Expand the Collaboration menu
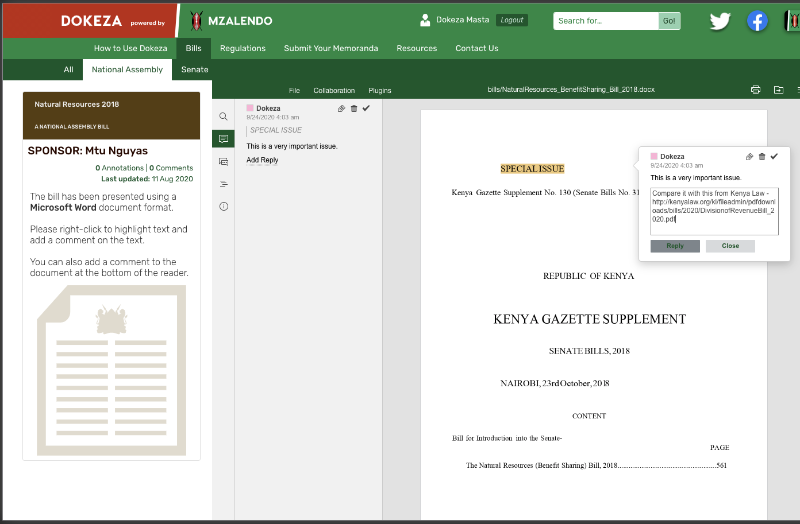Viewport: 800px width, 524px height. pyautogui.click(x=334, y=90)
